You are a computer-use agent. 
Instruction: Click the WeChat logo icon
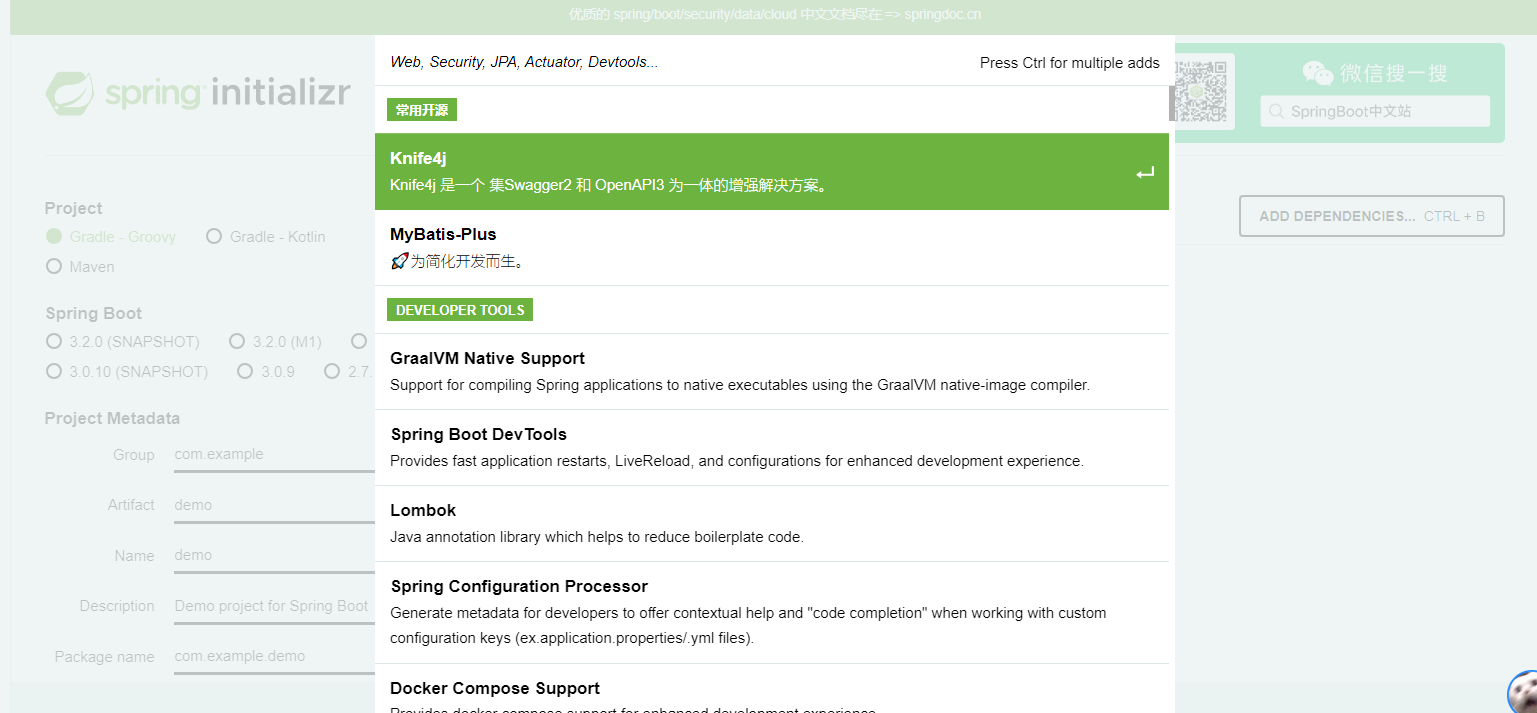click(1317, 73)
